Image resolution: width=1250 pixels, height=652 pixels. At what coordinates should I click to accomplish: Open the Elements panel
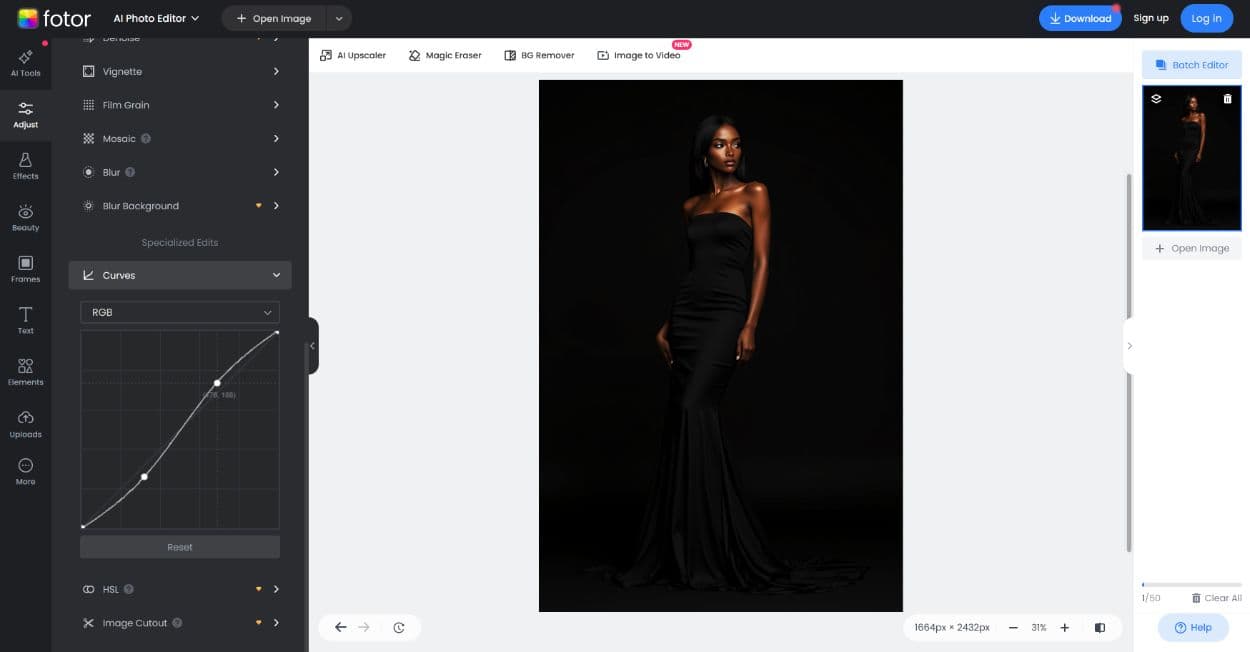(x=25, y=372)
